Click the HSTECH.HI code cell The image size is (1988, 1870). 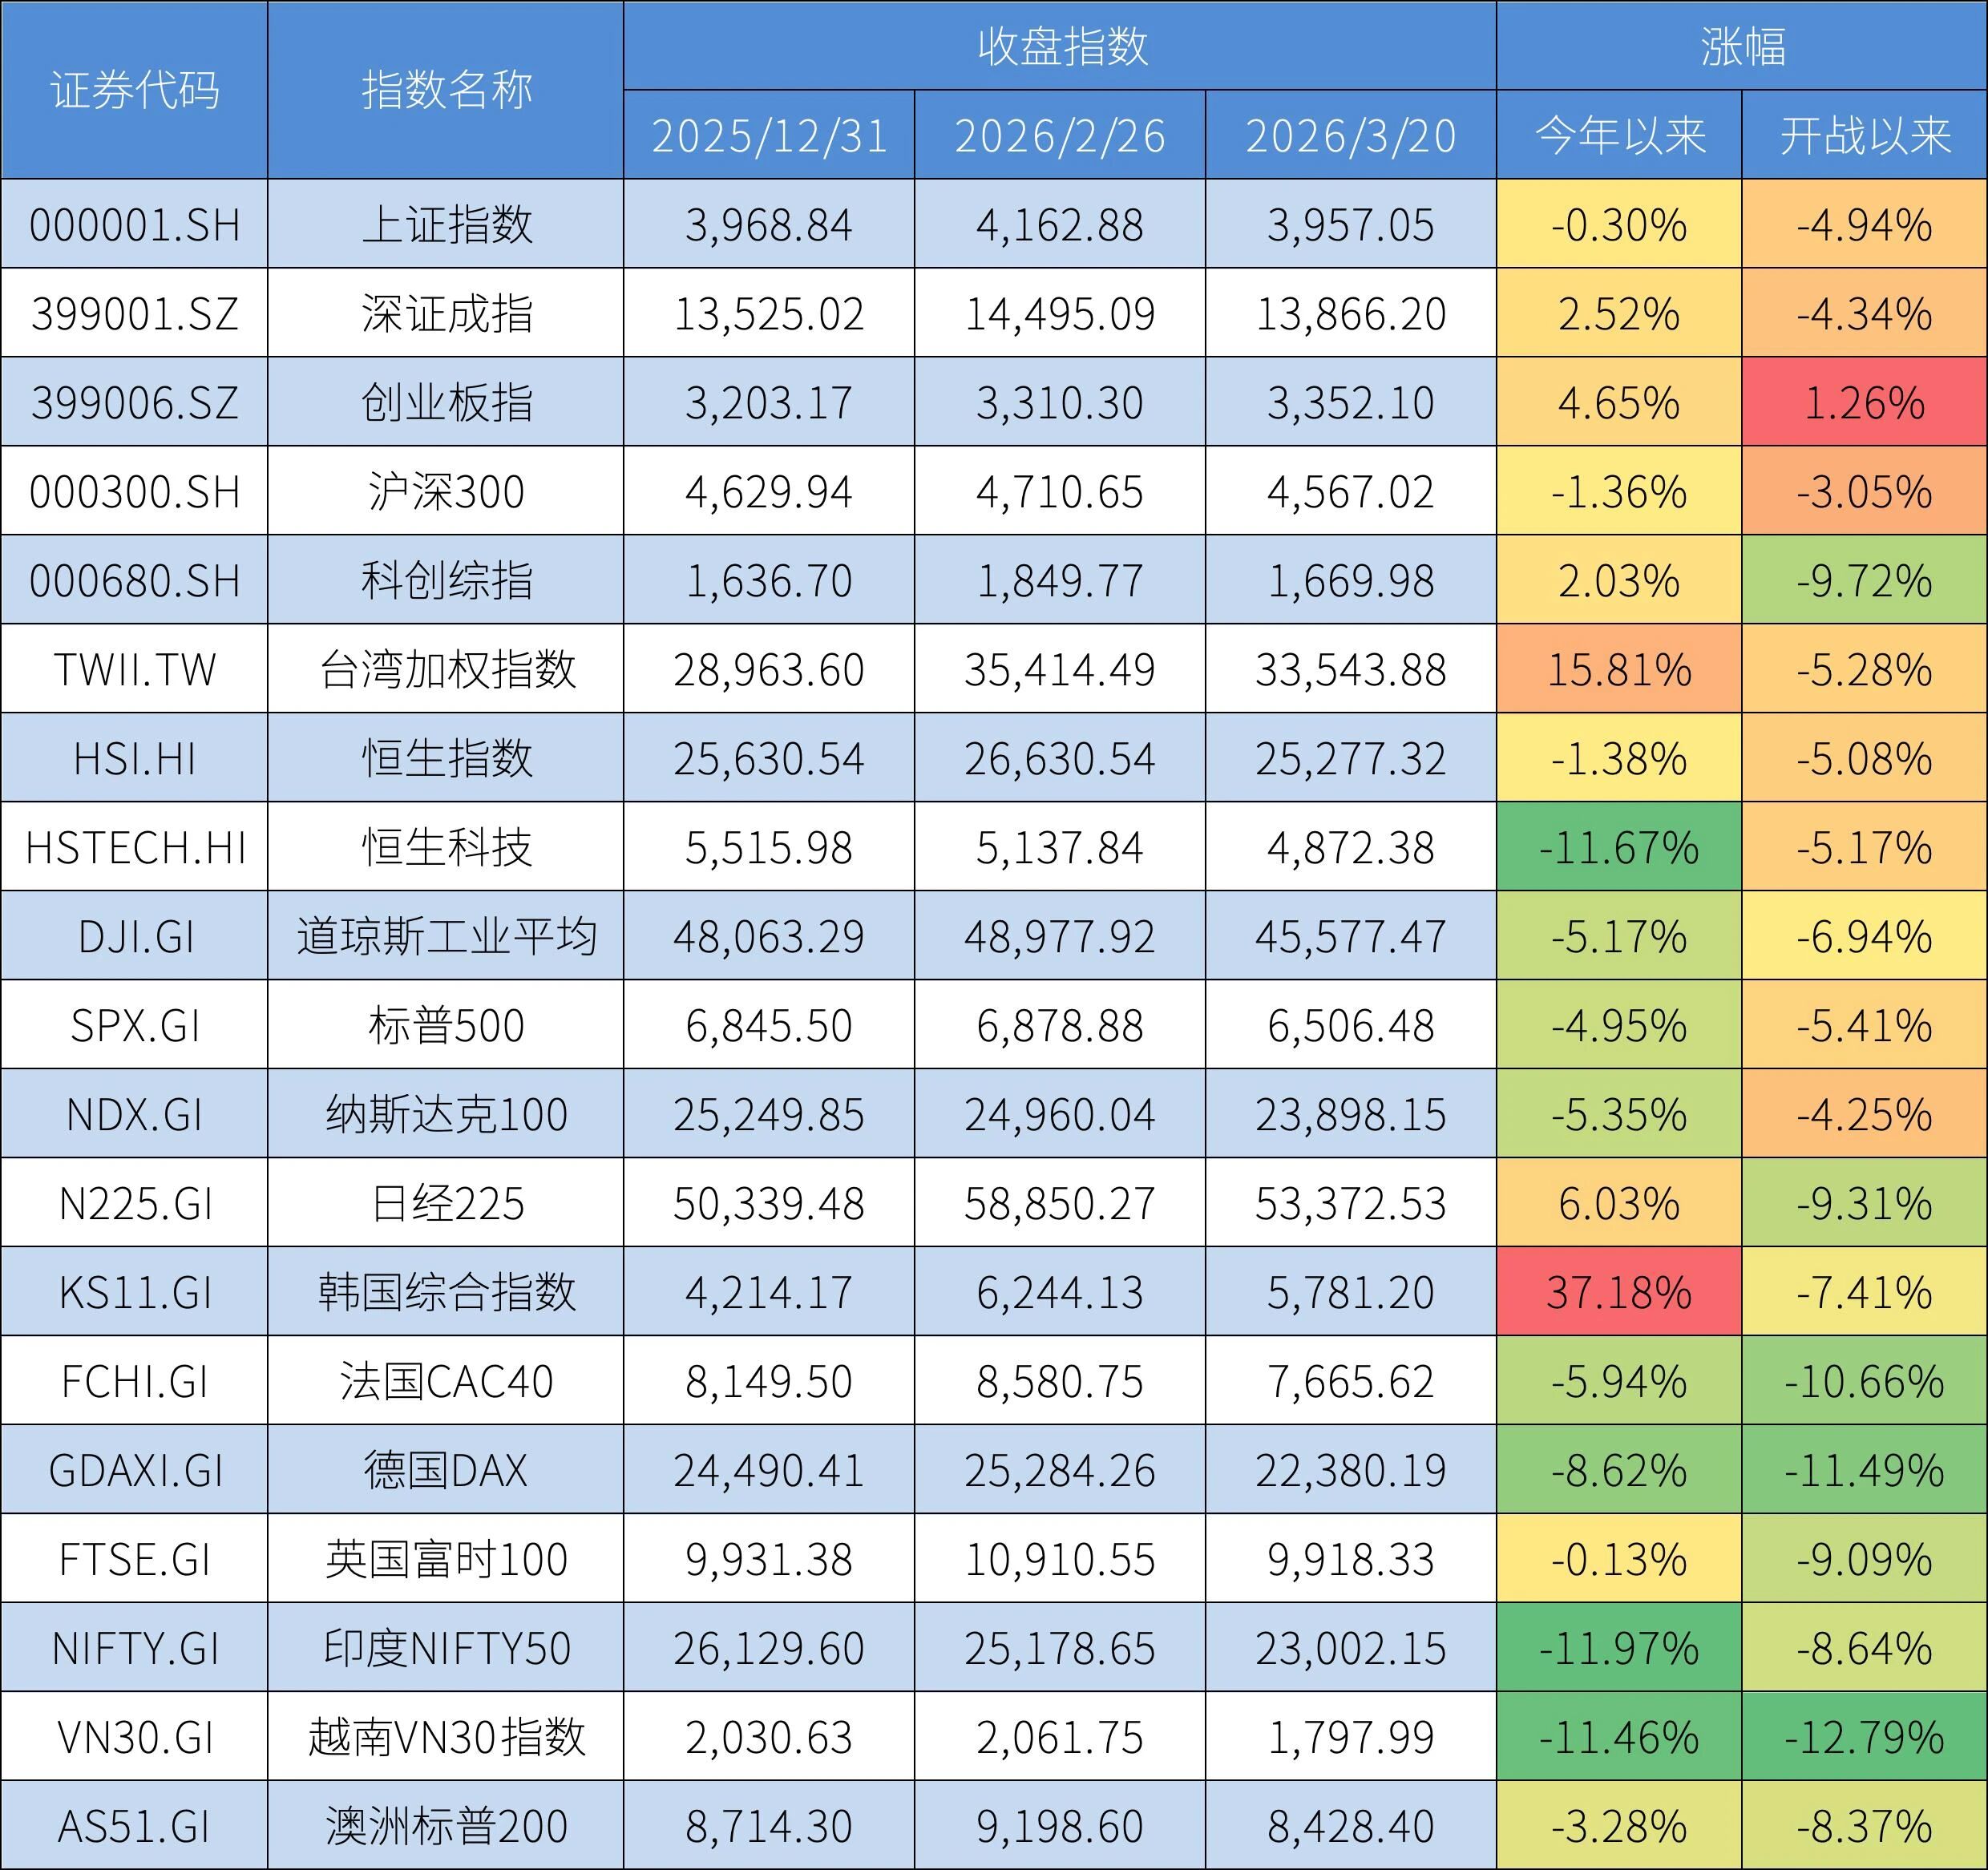134,848
